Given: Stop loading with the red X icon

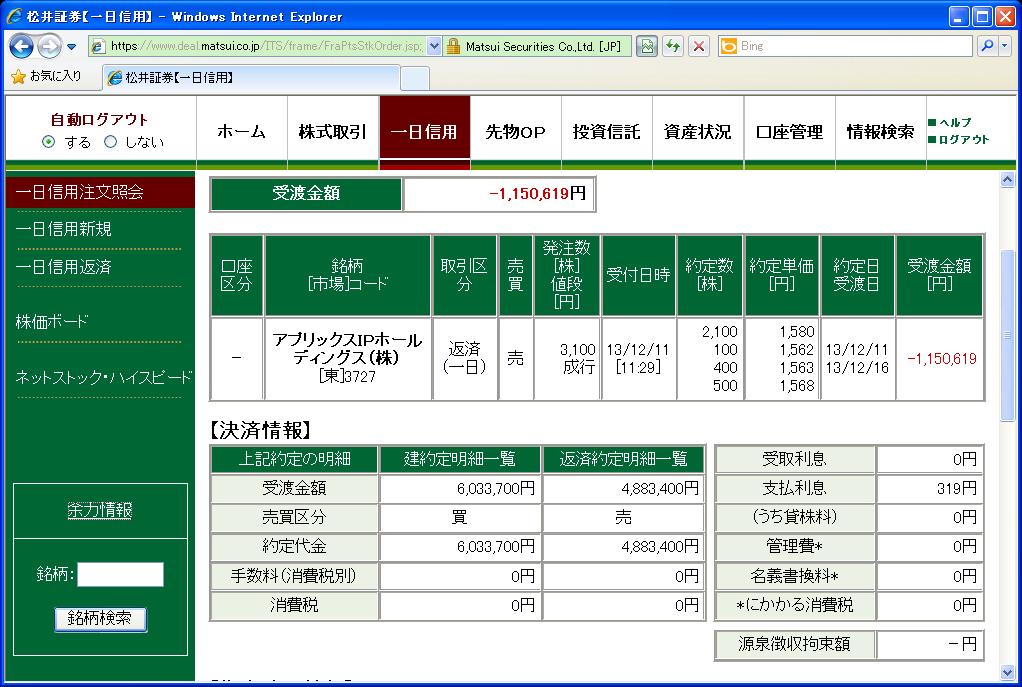Looking at the screenshot, I should (699, 46).
